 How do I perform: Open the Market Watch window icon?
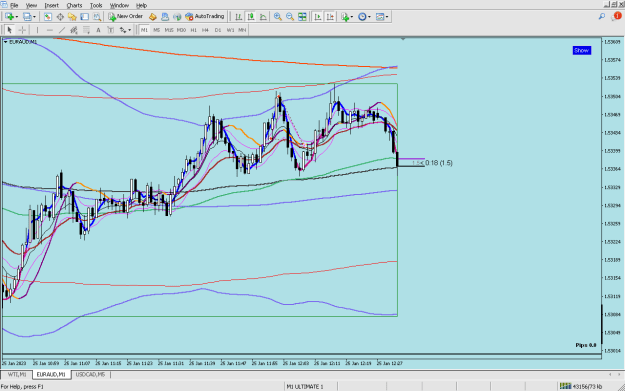[48, 17]
